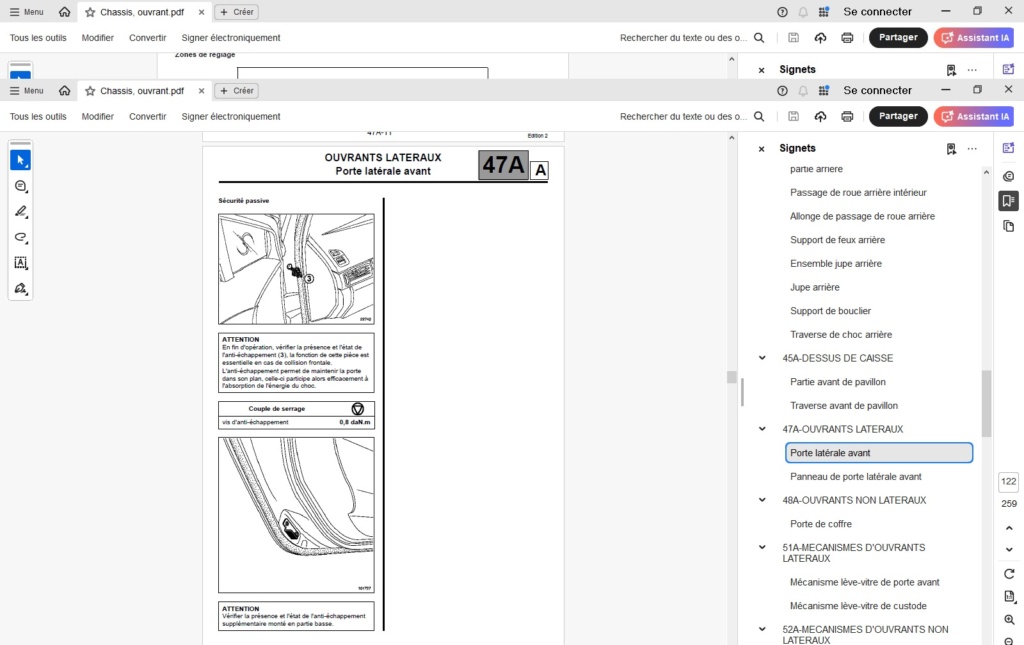Viewport: 1024px width, 645px height.
Task: Add a new bookmark via front Signets panel icon
Action: (951, 149)
